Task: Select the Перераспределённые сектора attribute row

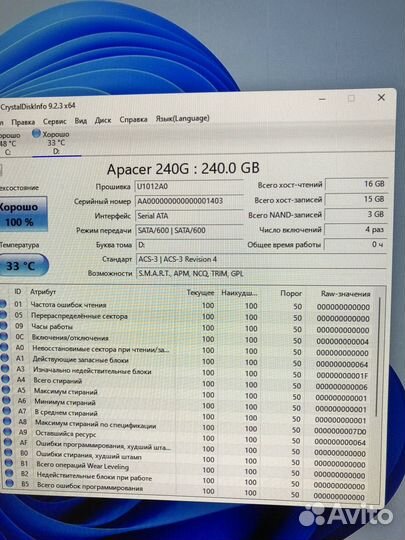Action: tap(186, 316)
